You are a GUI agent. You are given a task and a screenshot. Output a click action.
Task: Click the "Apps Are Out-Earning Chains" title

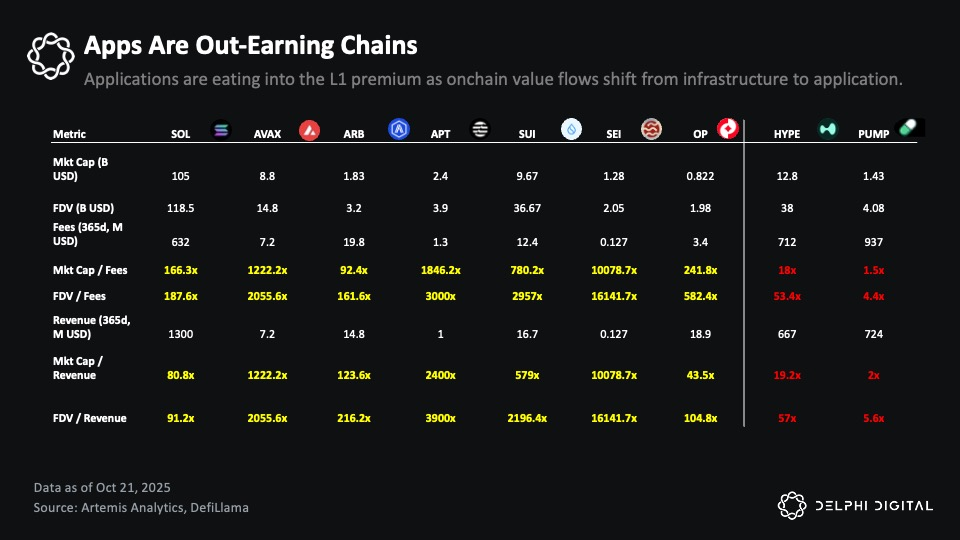pos(250,46)
